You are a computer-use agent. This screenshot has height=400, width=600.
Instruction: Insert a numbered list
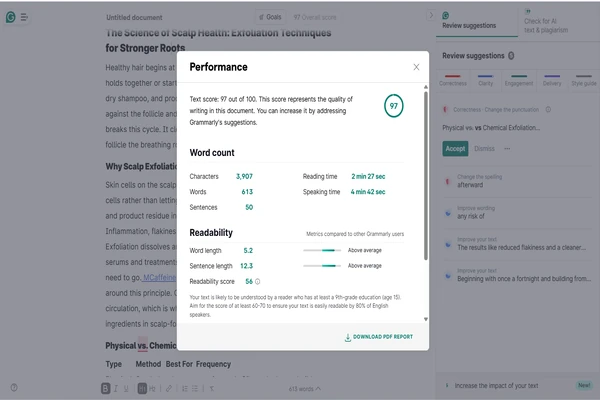185,389
